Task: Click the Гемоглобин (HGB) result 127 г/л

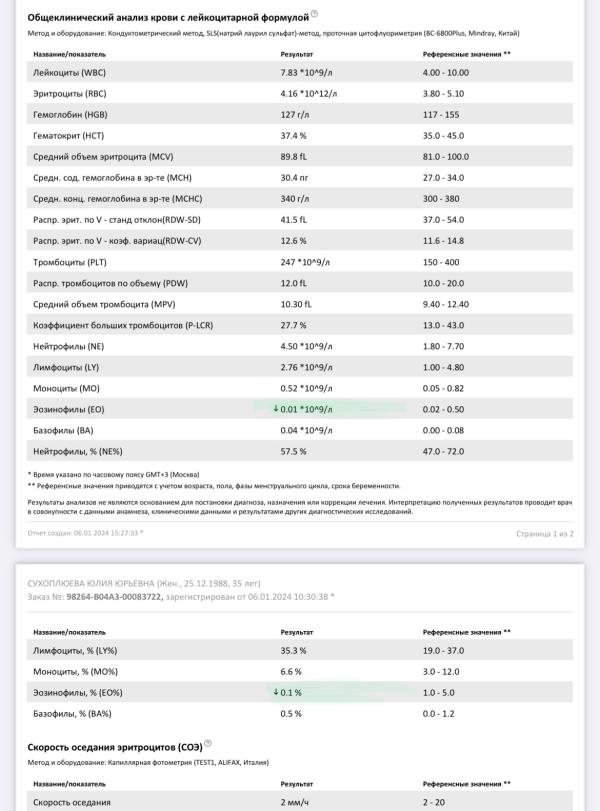Action: (296, 115)
